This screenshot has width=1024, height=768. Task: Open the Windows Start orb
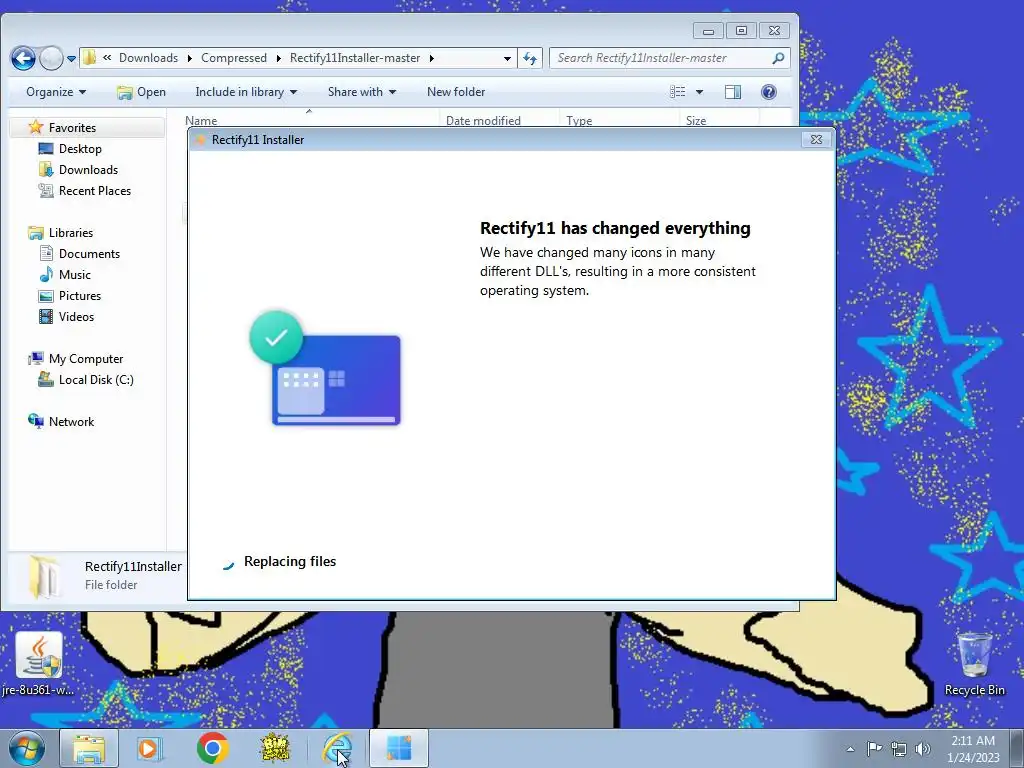[26, 748]
